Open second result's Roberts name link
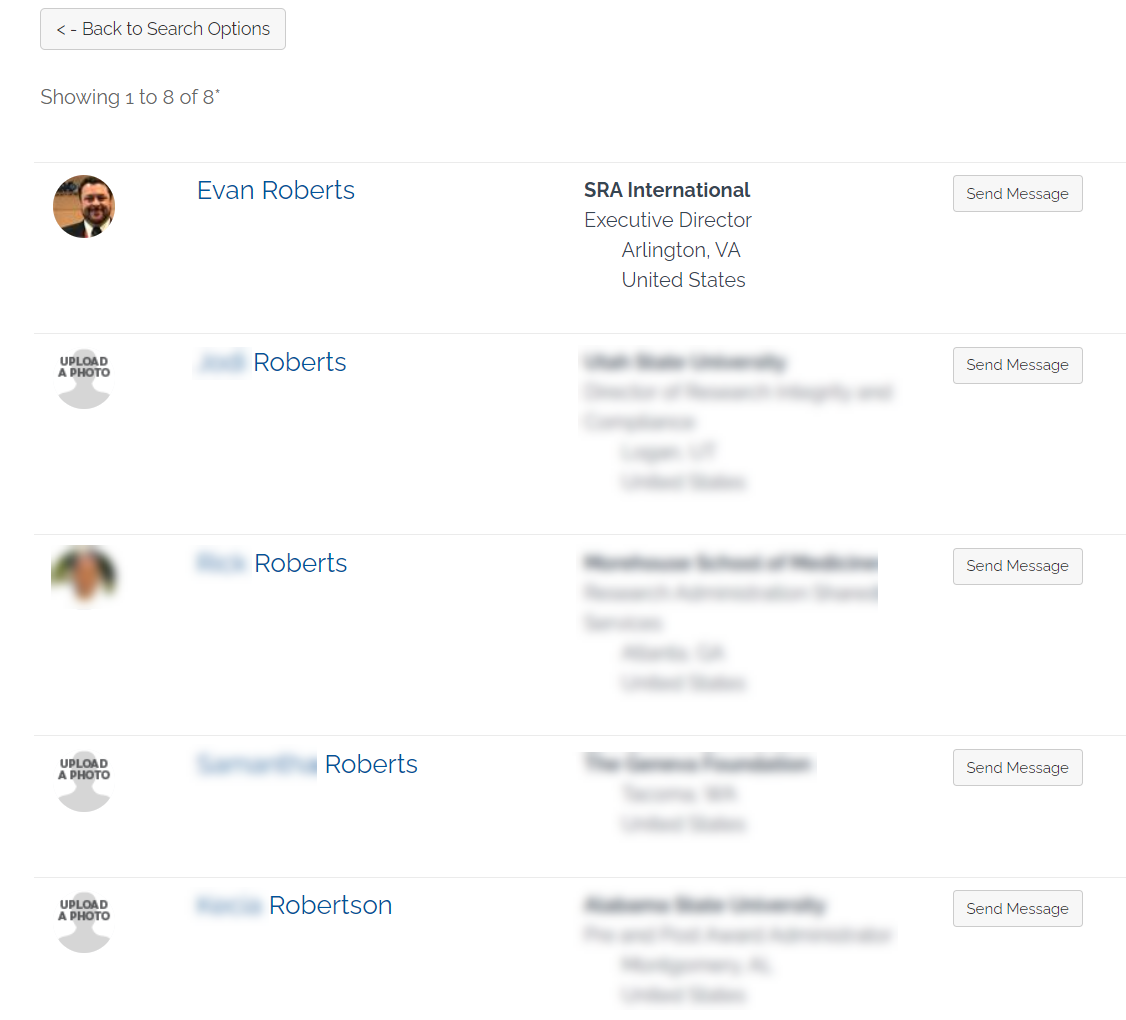 (x=272, y=362)
